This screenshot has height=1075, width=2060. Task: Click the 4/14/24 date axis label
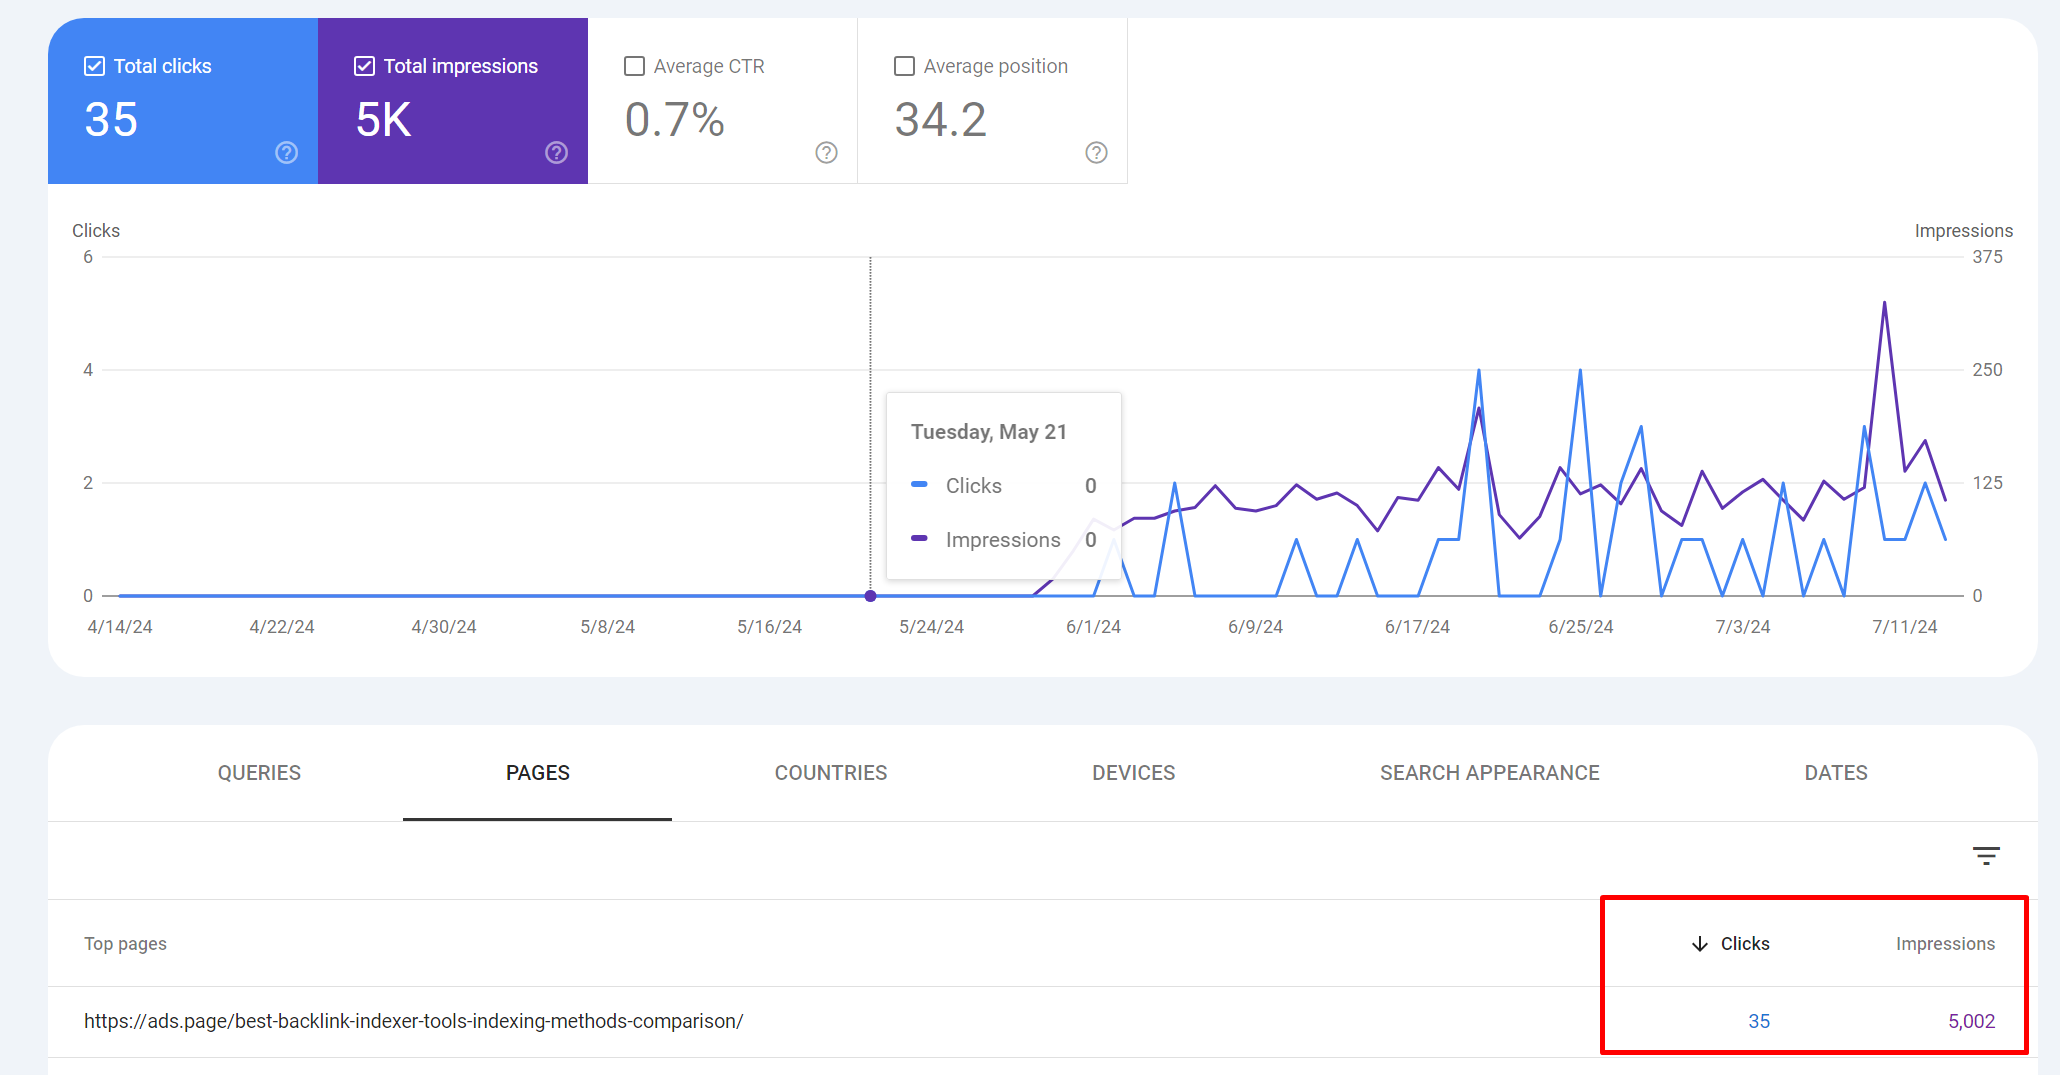pyautogui.click(x=120, y=627)
